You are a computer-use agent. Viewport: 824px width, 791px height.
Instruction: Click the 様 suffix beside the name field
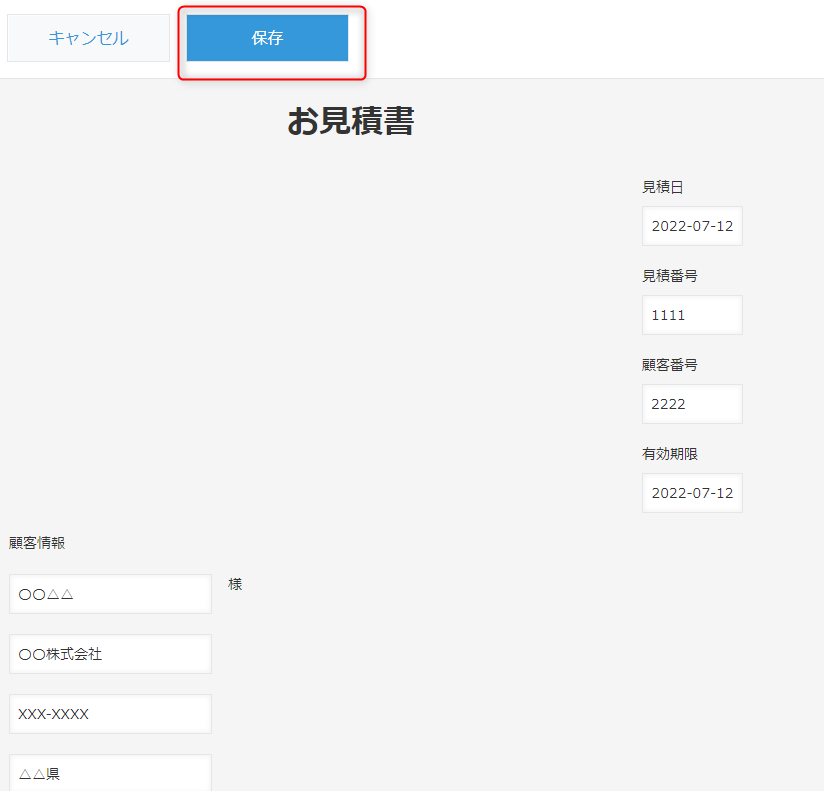coord(235,584)
